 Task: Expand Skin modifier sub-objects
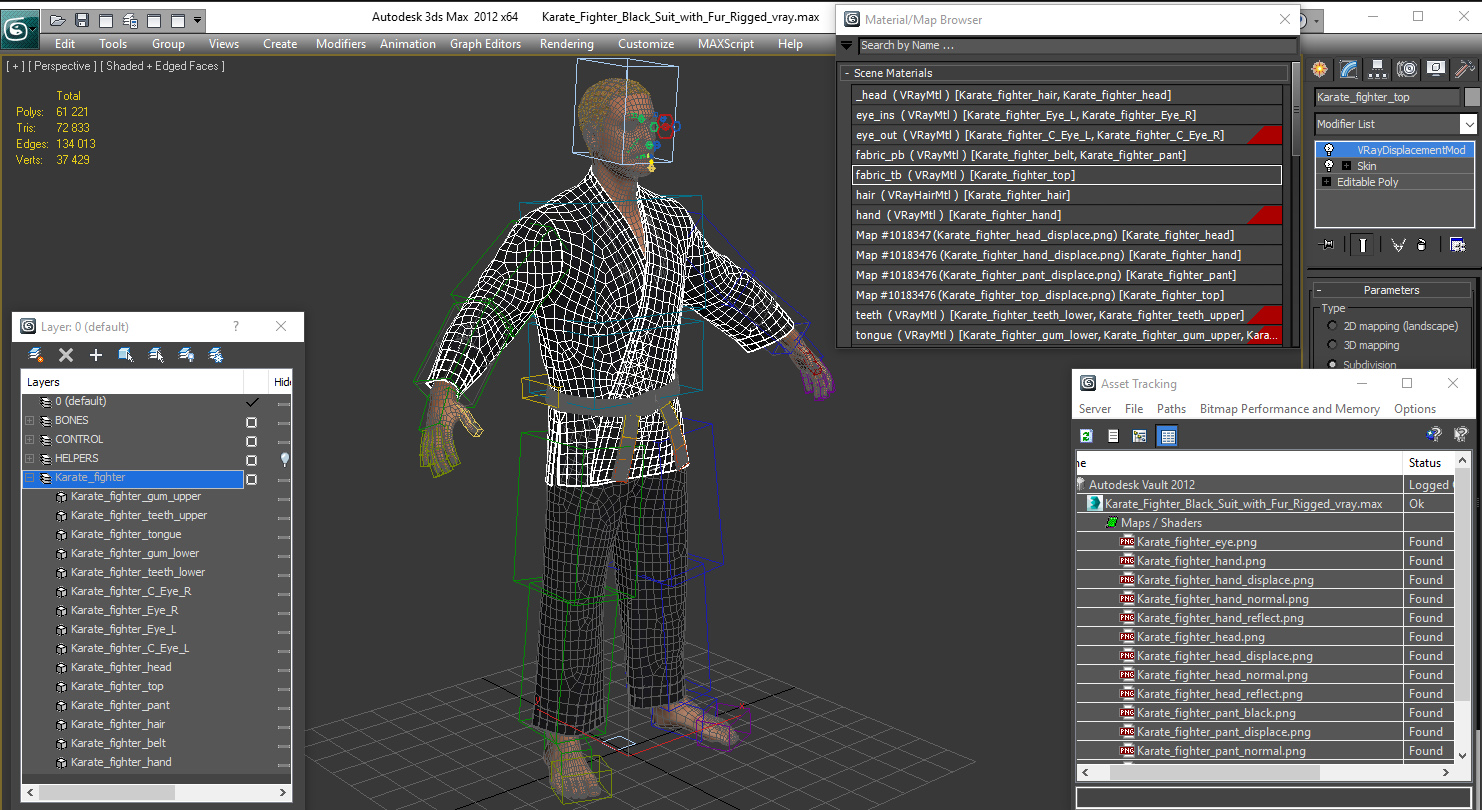pyautogui.click(x=1346, y=166)
